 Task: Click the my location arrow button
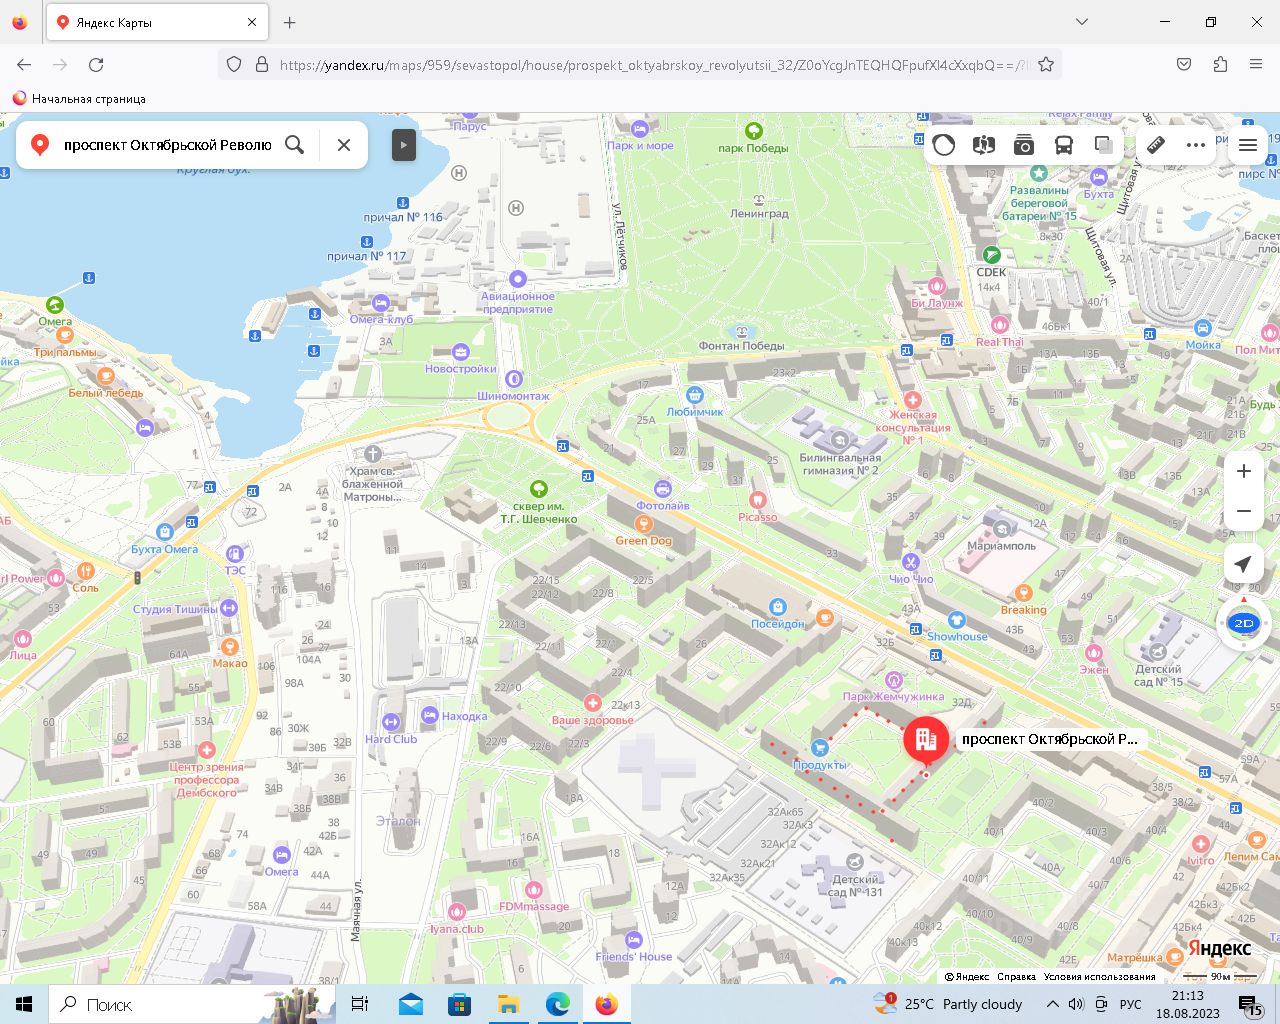(x=1243, y=564)
